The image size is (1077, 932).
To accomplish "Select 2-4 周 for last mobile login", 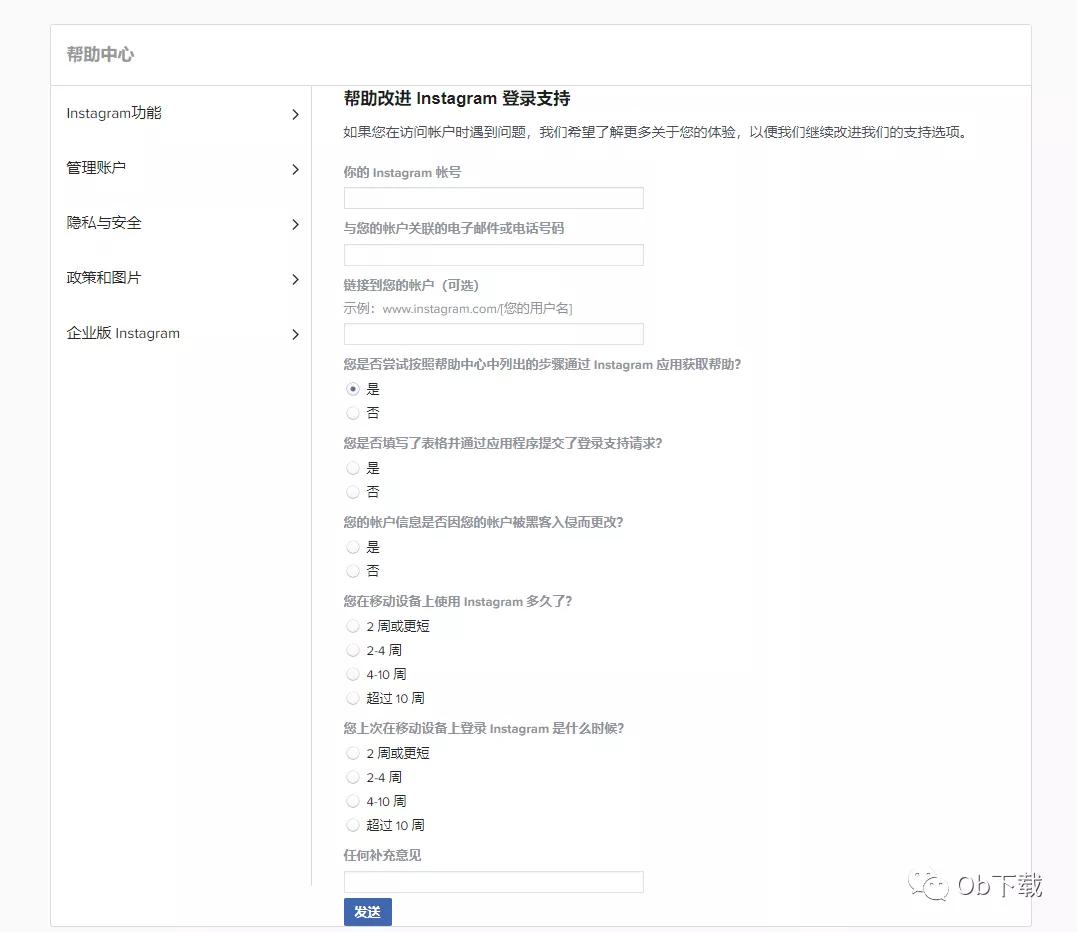I will [x=352, y=776].
